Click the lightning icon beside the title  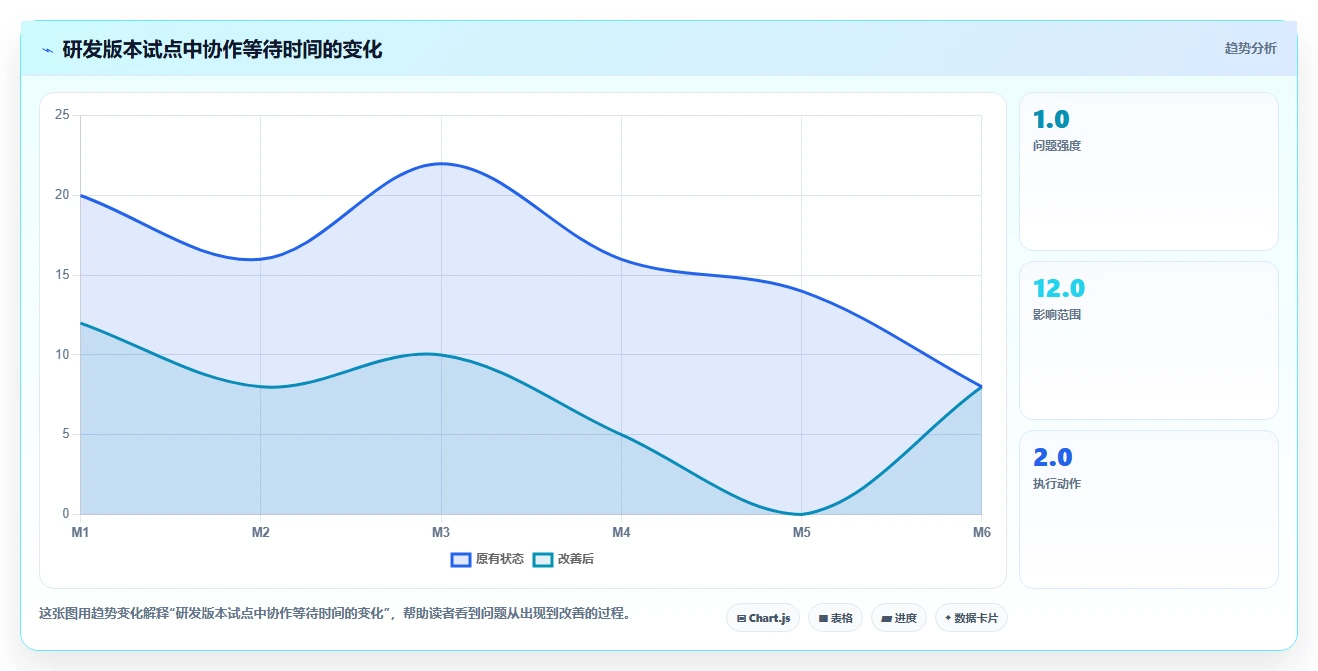click(47, 49)
